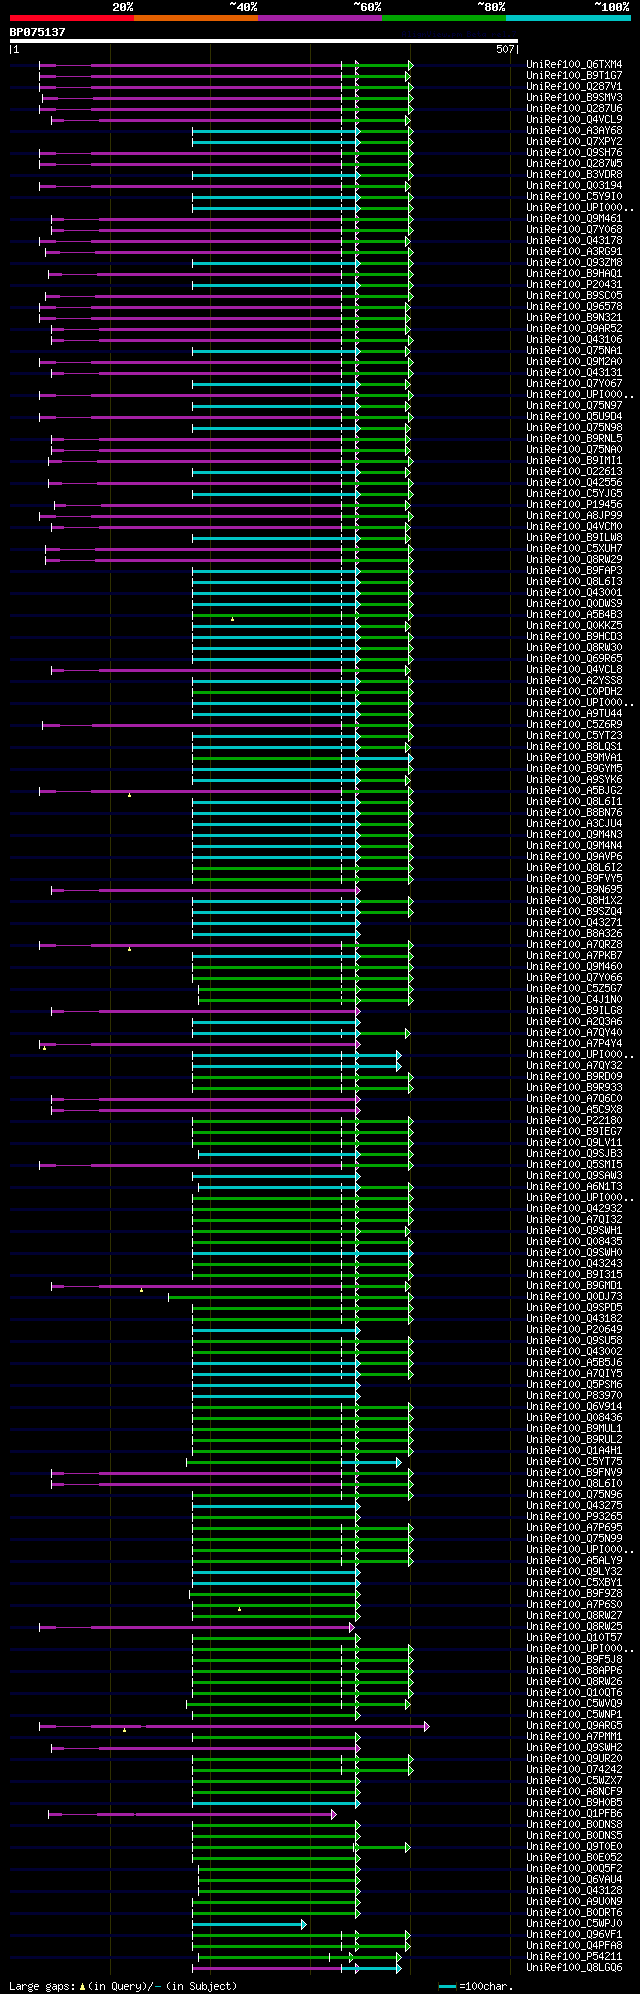Open hit UniRef100_Q7XPY2
Screen dimensions: 640x1994
pos(574,142)
